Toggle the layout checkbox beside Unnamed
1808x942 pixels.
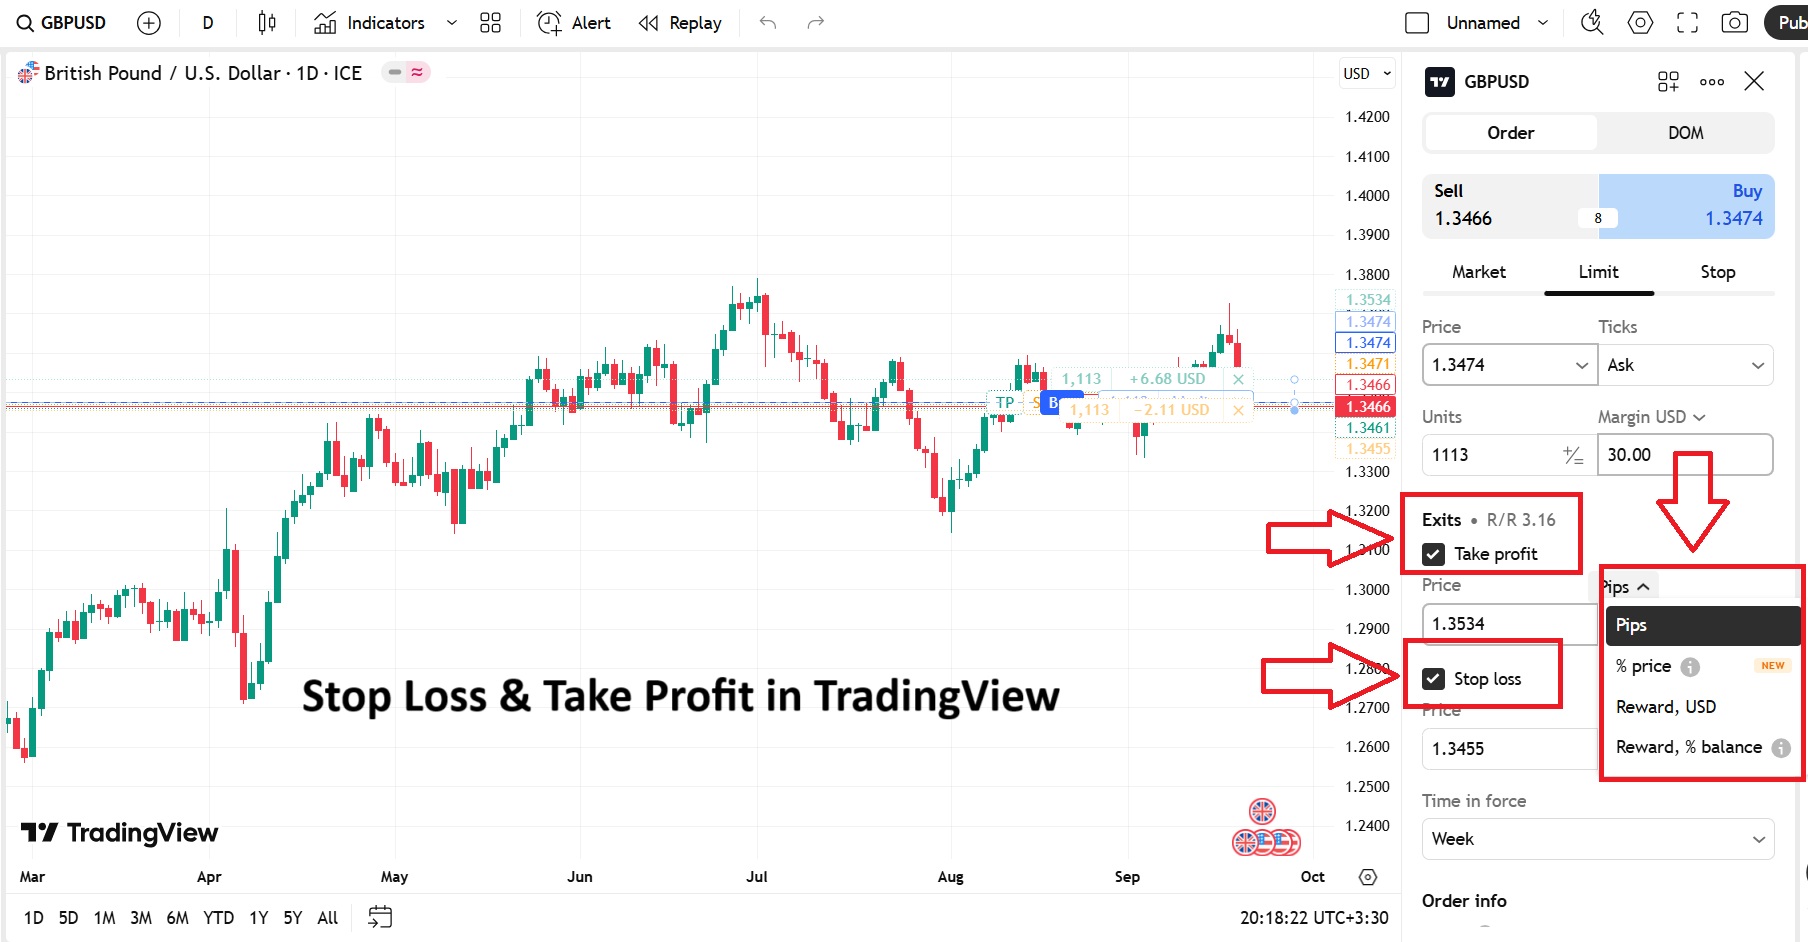(1416, 21)
